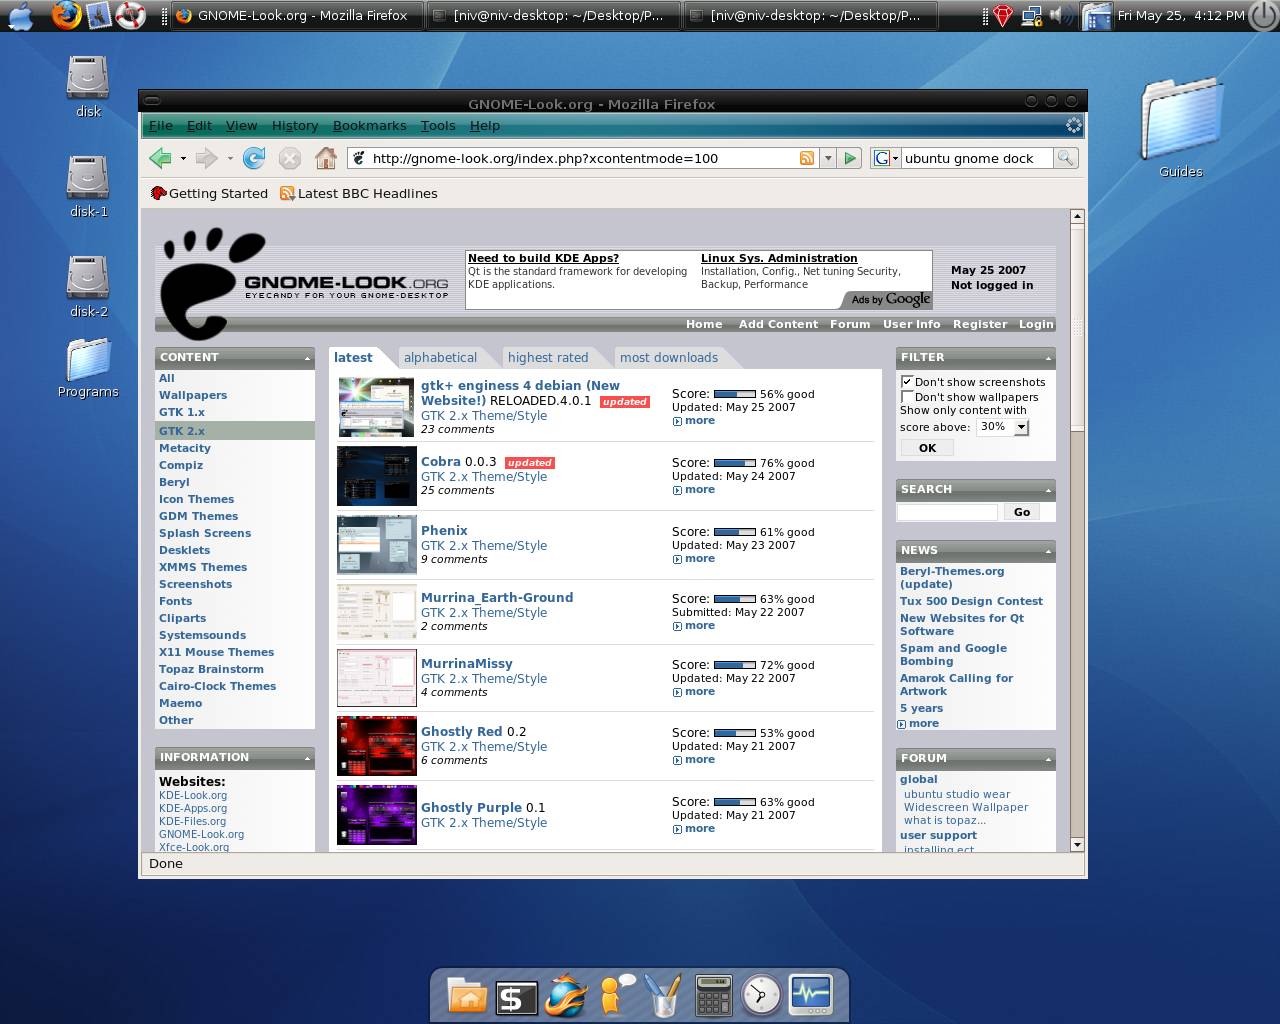Click the GNOME-Look search input field

pyautogui.click(x=947, y=512)
